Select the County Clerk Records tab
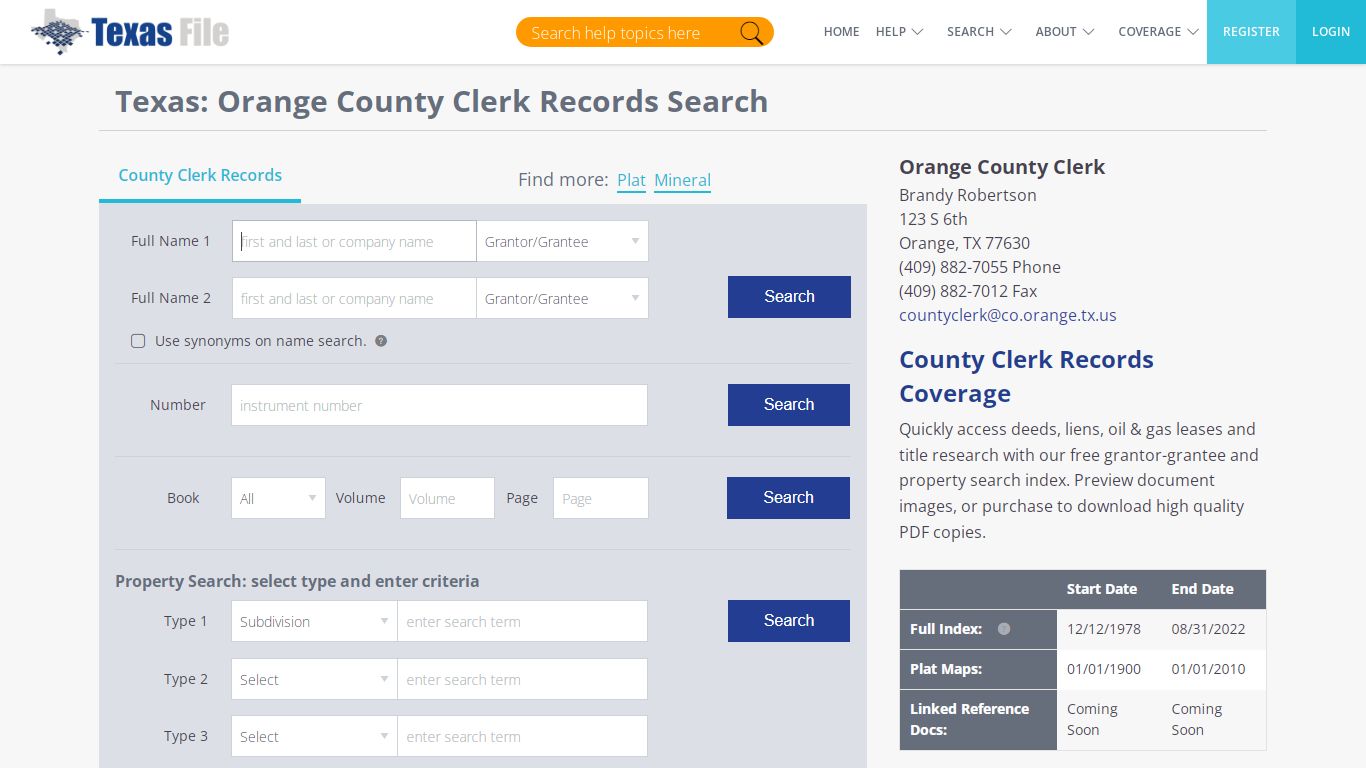1366x768 pixels. tap(200, 176)
